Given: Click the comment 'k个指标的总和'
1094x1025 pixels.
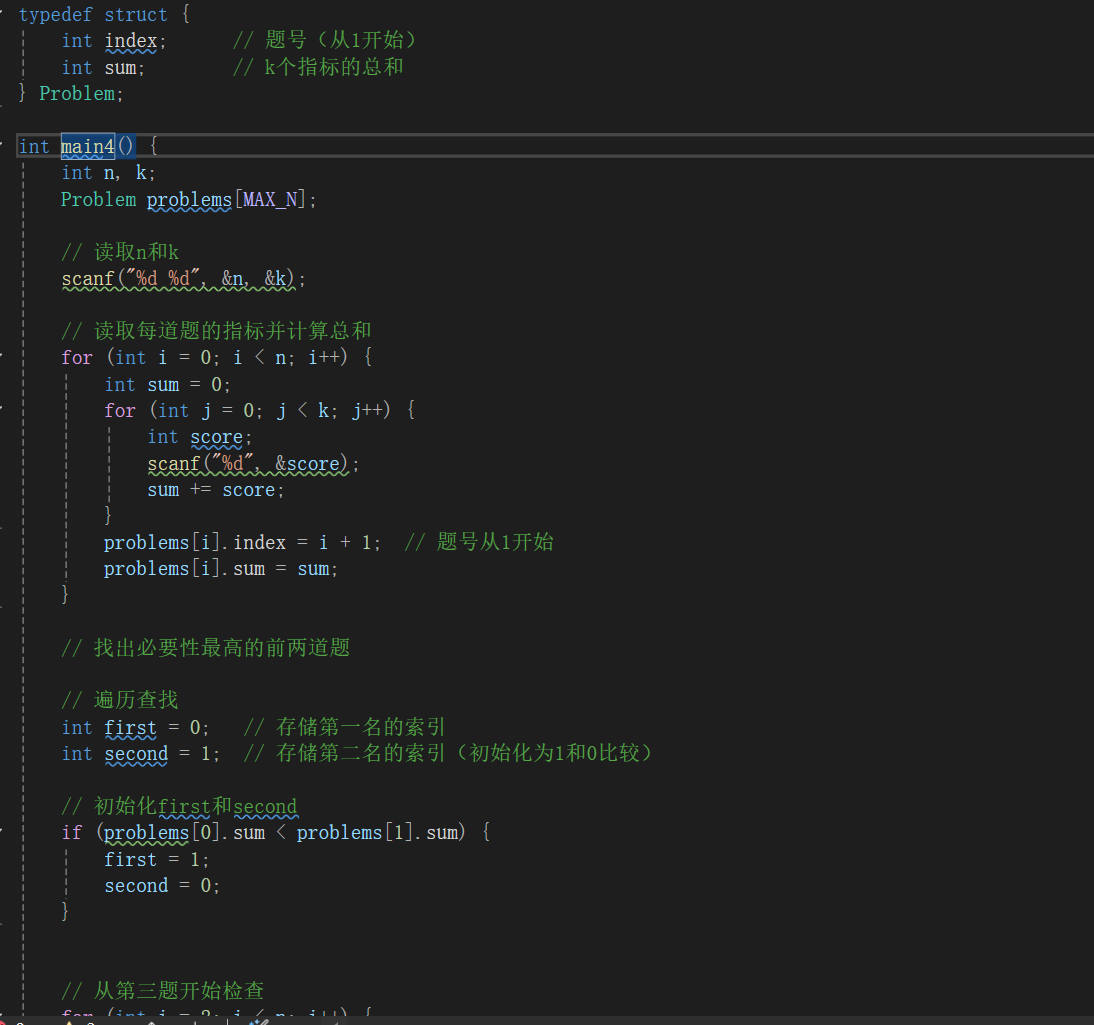Looking at the screenshot, I should click(334, 67).
